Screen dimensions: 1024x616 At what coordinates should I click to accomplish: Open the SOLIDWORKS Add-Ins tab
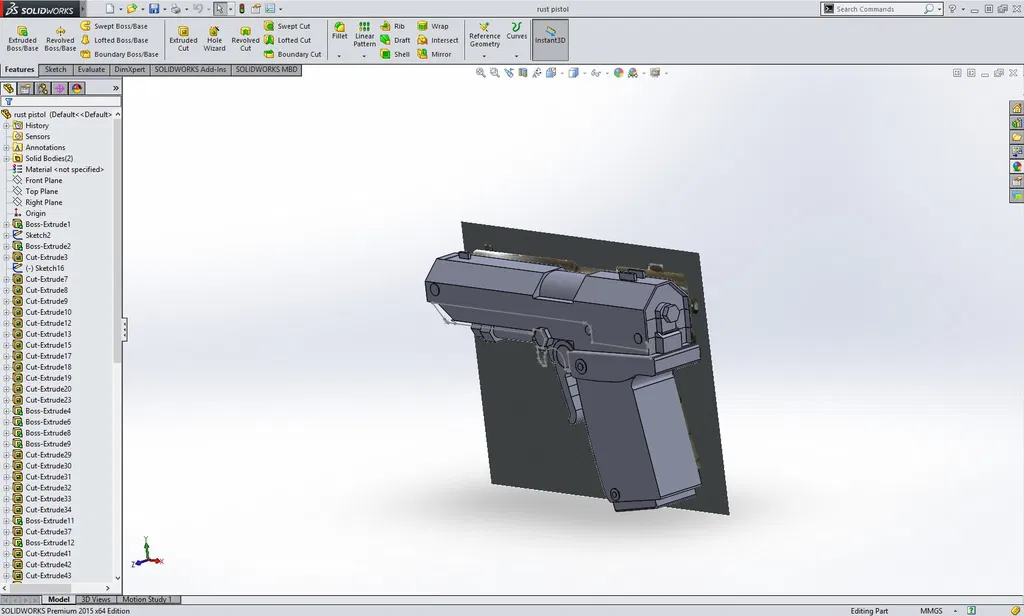coord(189,69)
